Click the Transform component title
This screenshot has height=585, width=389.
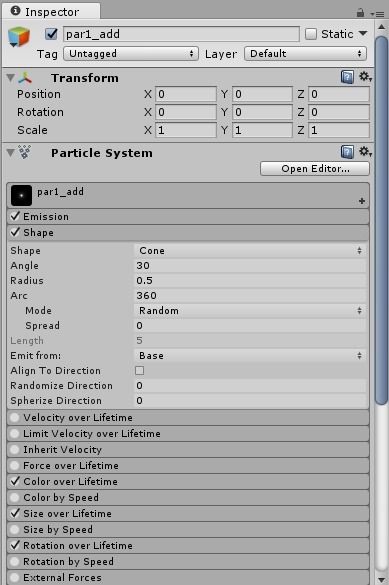tap(85, 78)
